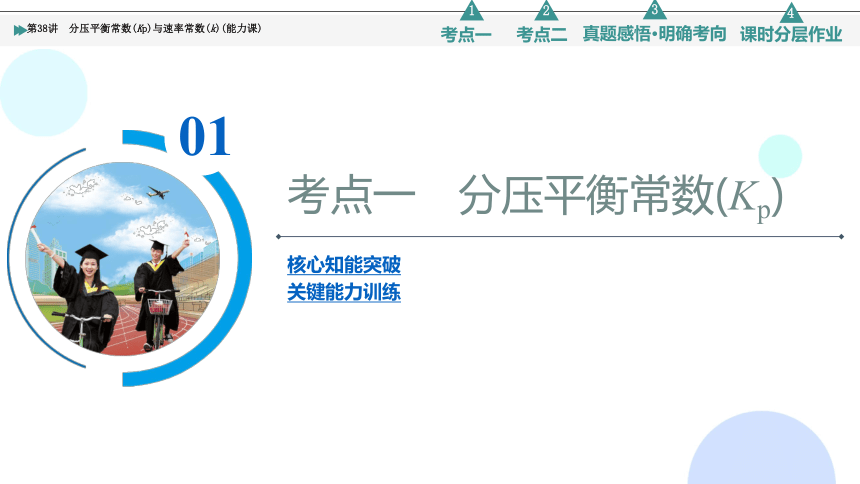Open the 考点一 navigation tab
The width and height of the screenshot is (860, 484).
click(x=466, y=34)
